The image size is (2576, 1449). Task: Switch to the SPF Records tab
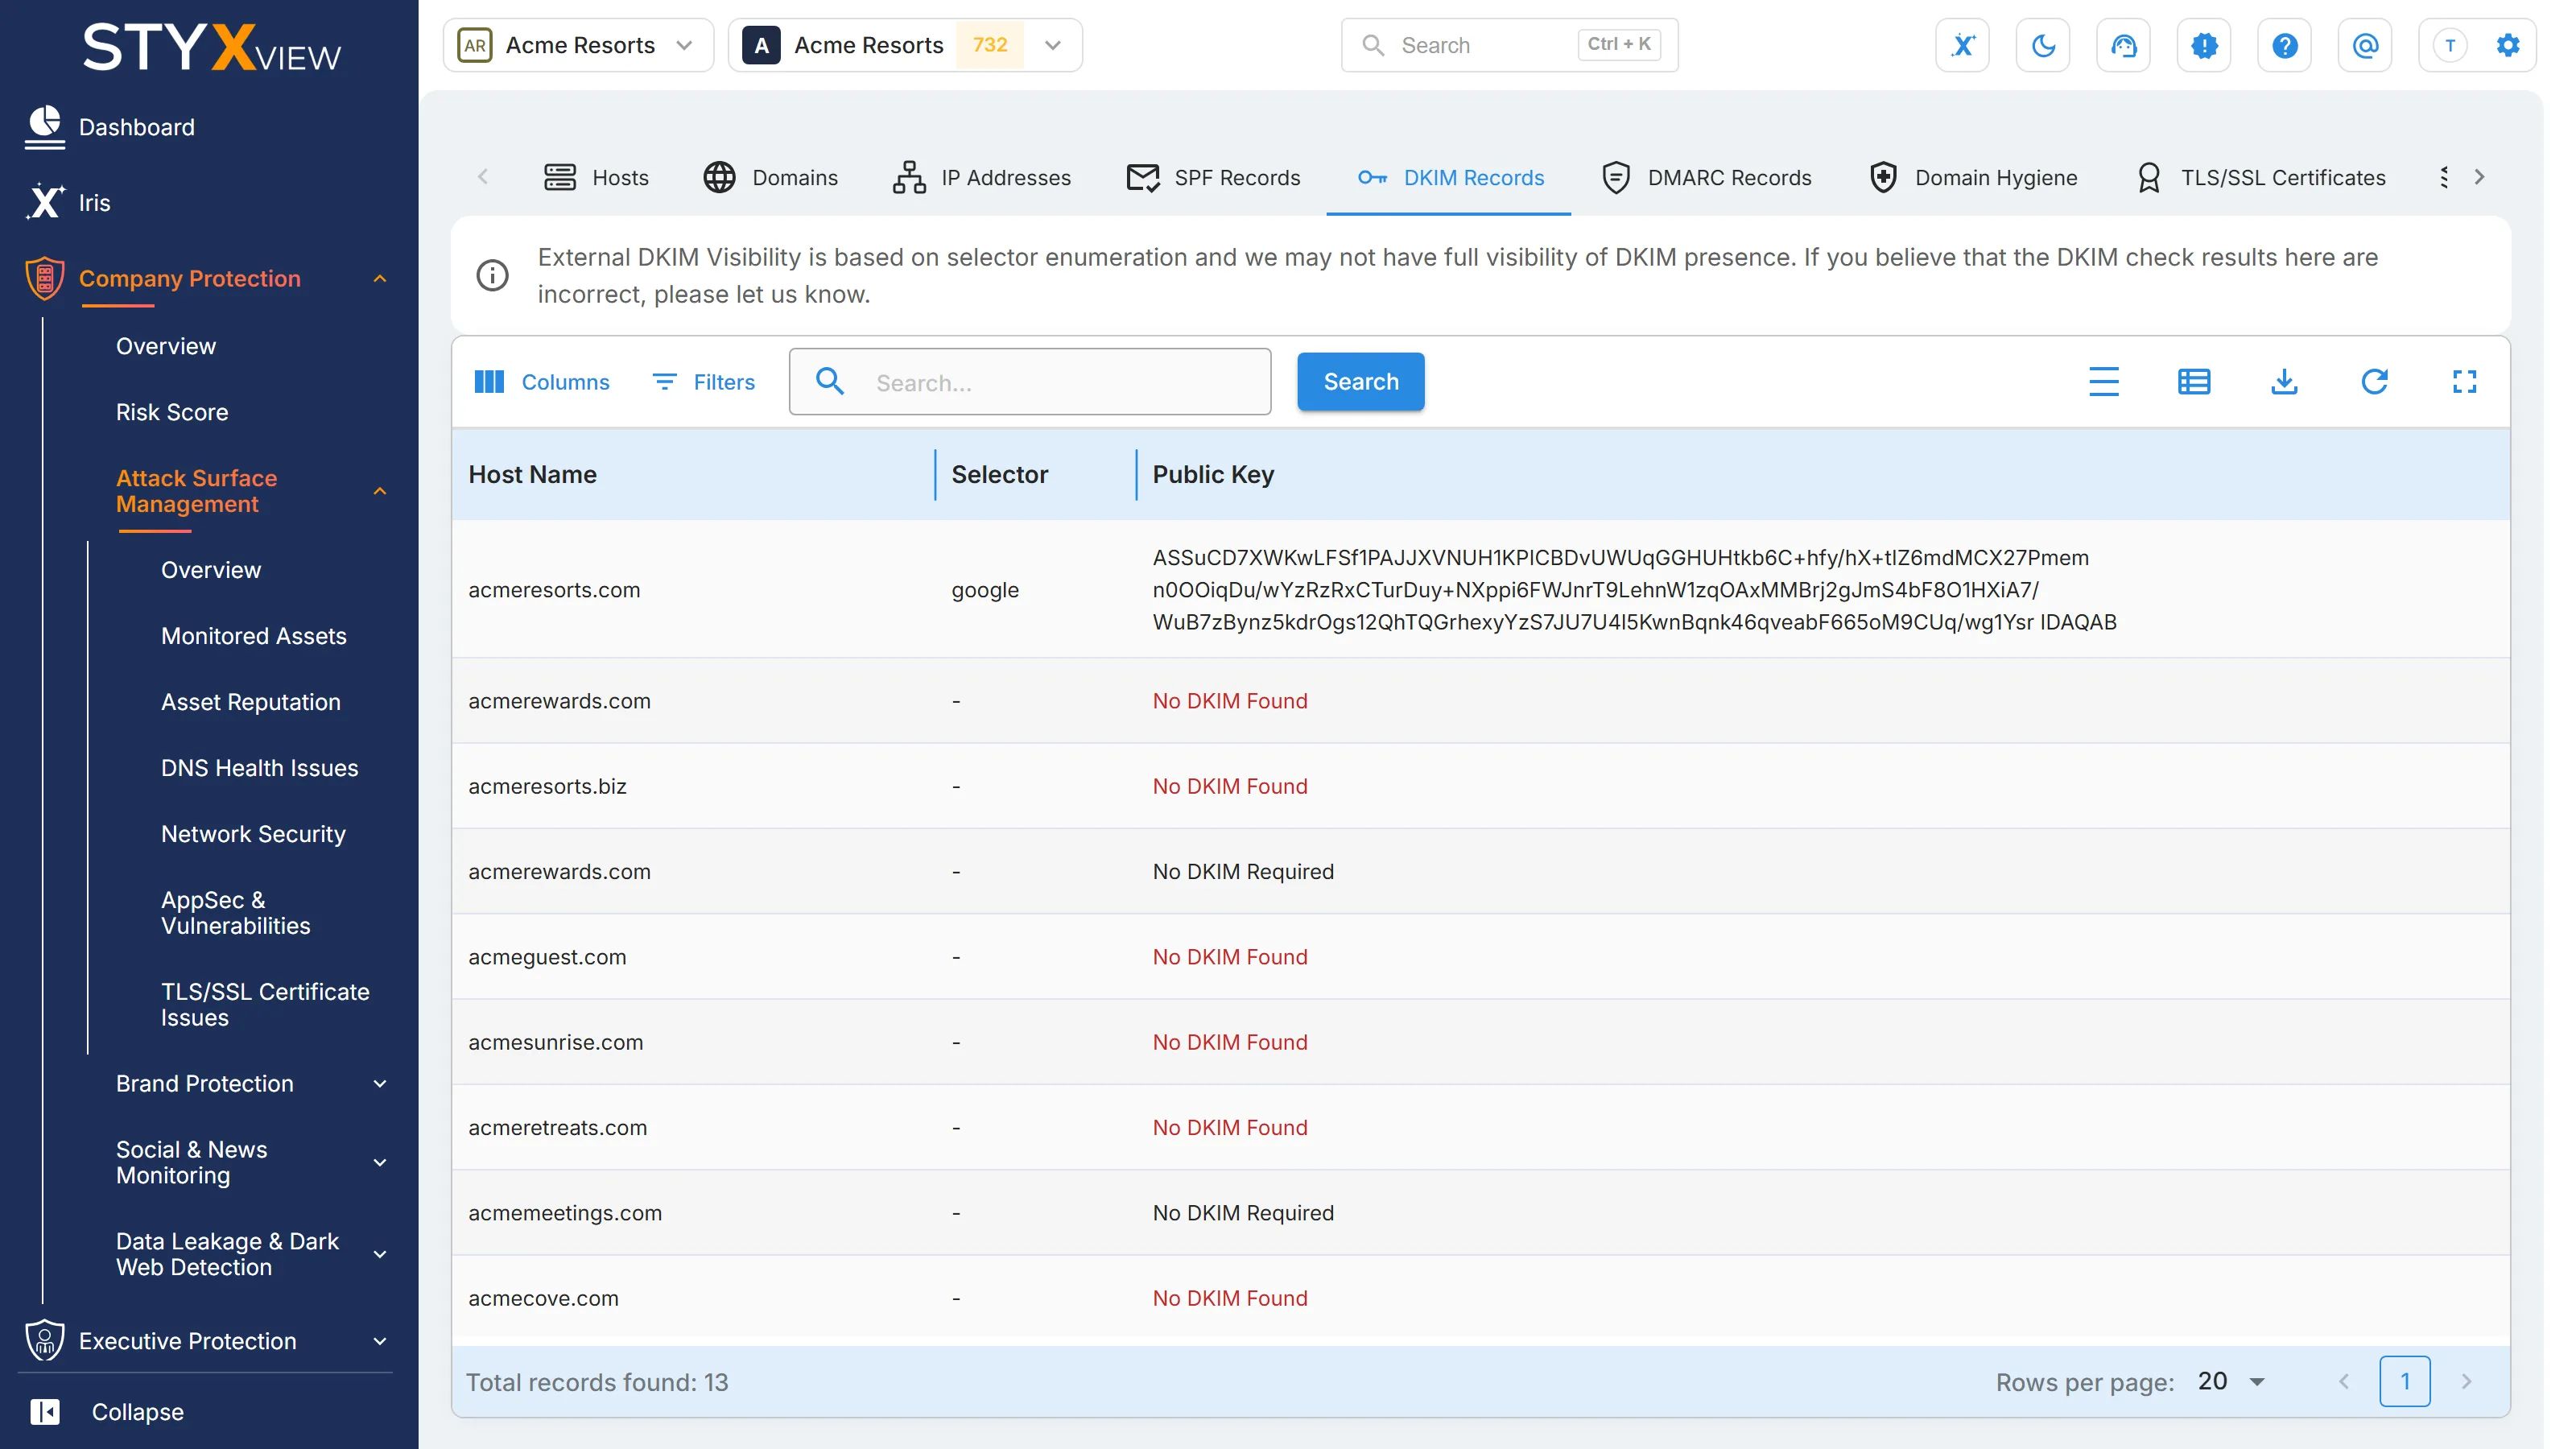[1213, 177]
